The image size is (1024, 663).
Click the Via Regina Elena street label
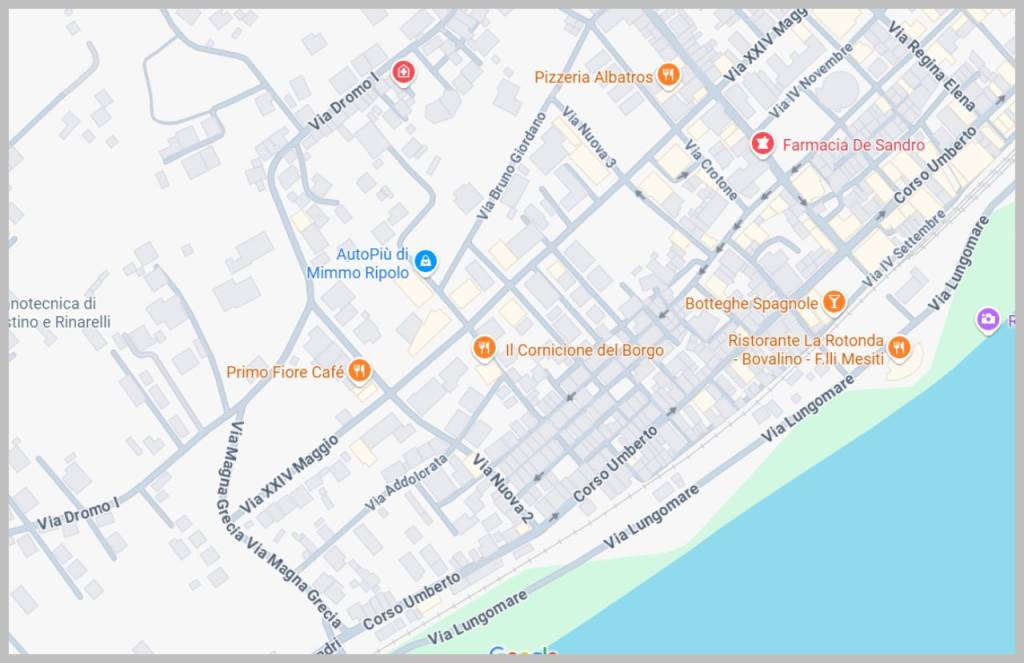pyautogui.click(x=932, y=64)
